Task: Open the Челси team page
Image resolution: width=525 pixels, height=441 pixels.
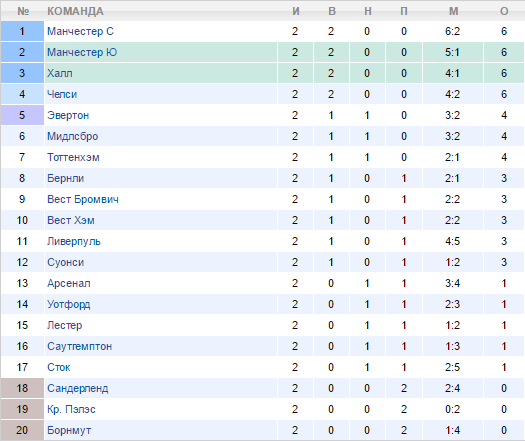Action: [62, 94]
